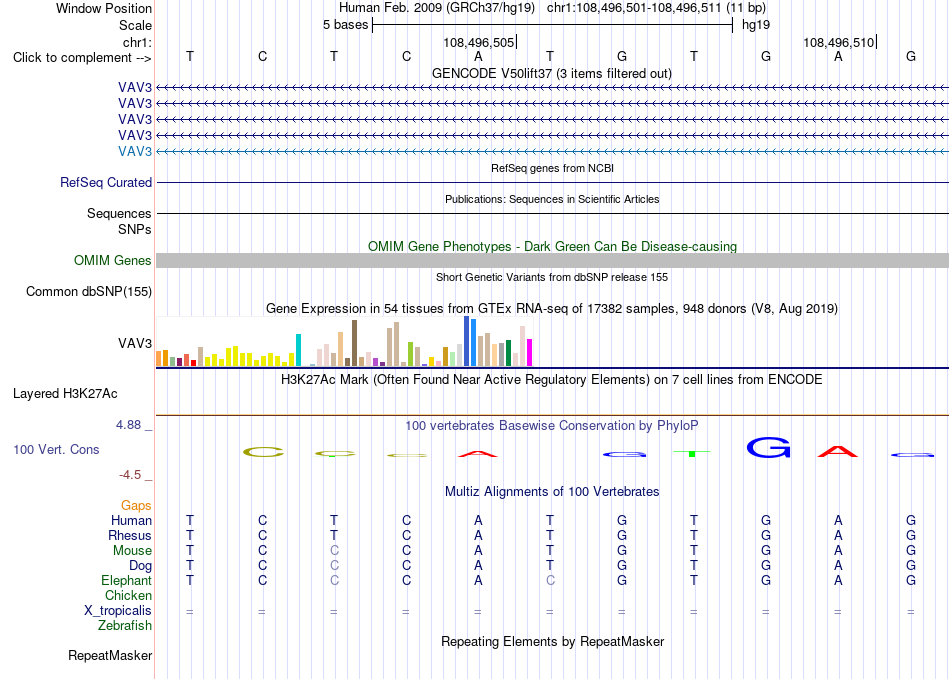Select the 'Mouse' species label
The width and height of the screenshot is (950, 679).
[132, 551]
